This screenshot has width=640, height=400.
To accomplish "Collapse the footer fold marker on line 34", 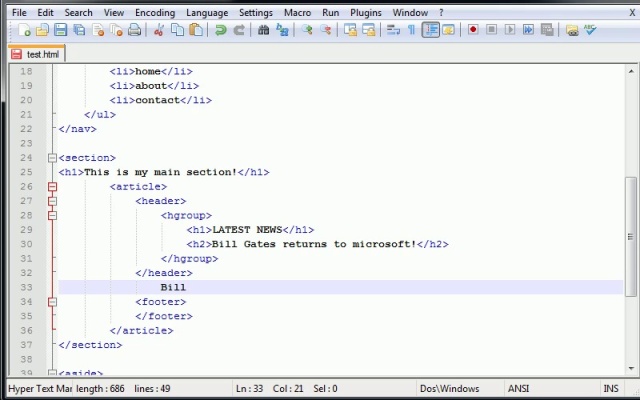I will click(x=52, y=302).
